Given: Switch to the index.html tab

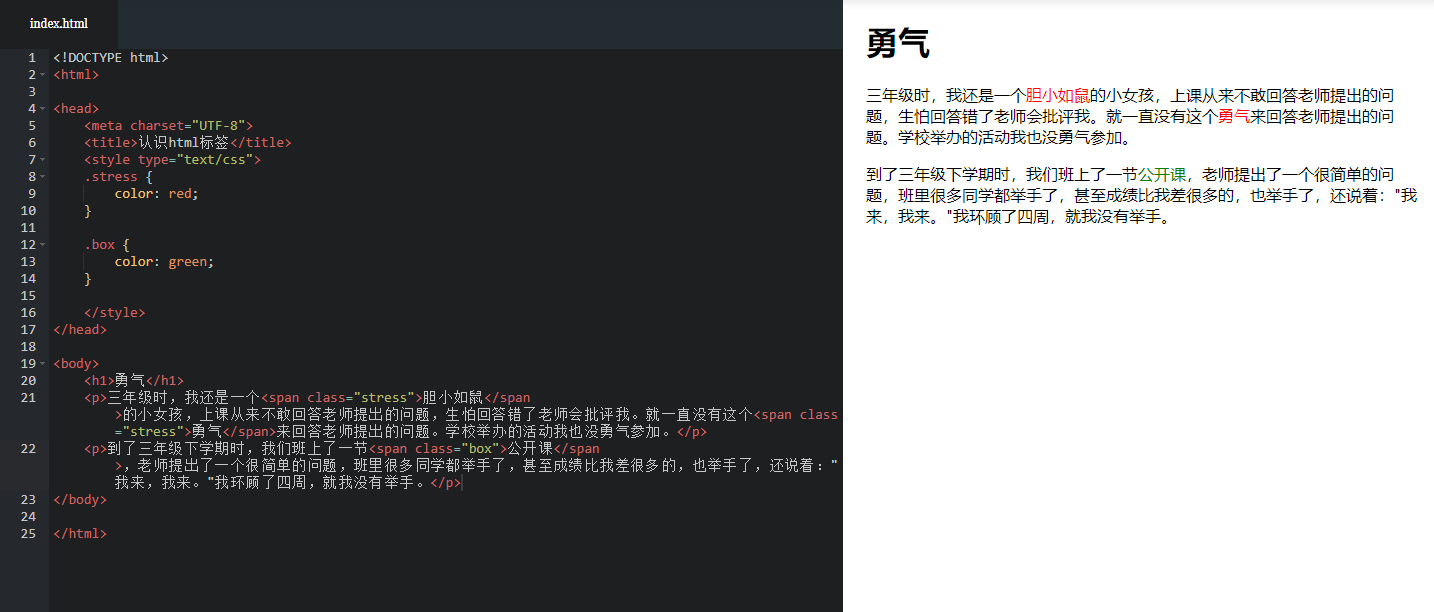Looking at the screenshot, I should click(59, 23).
